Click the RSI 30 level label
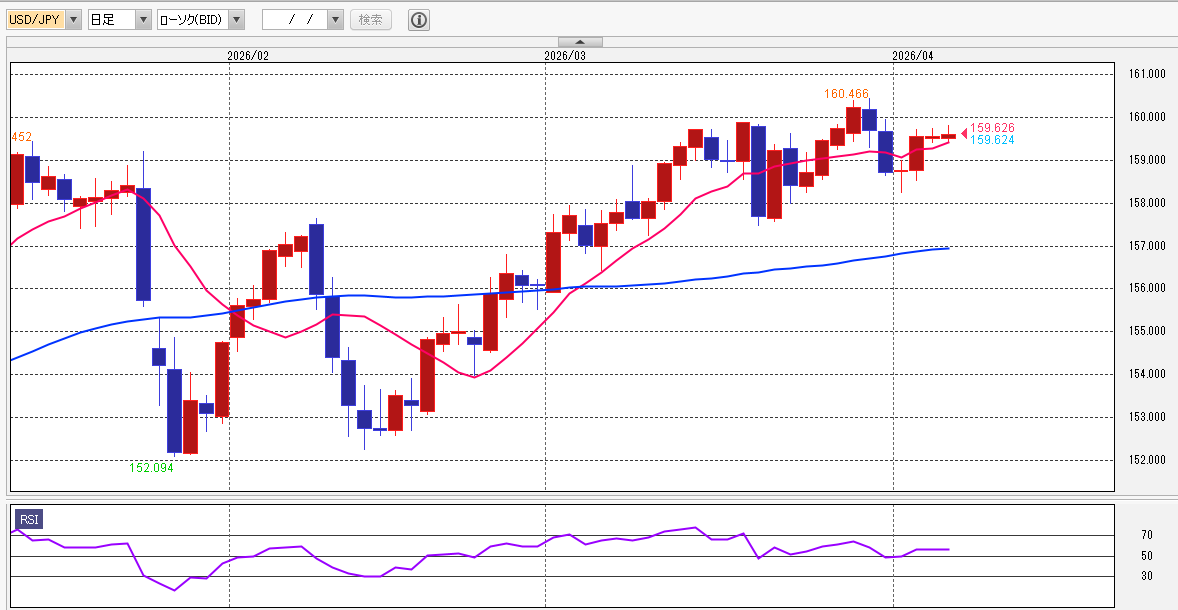The height and width of the screenshot is (610, 1178). coord(1146,576)
